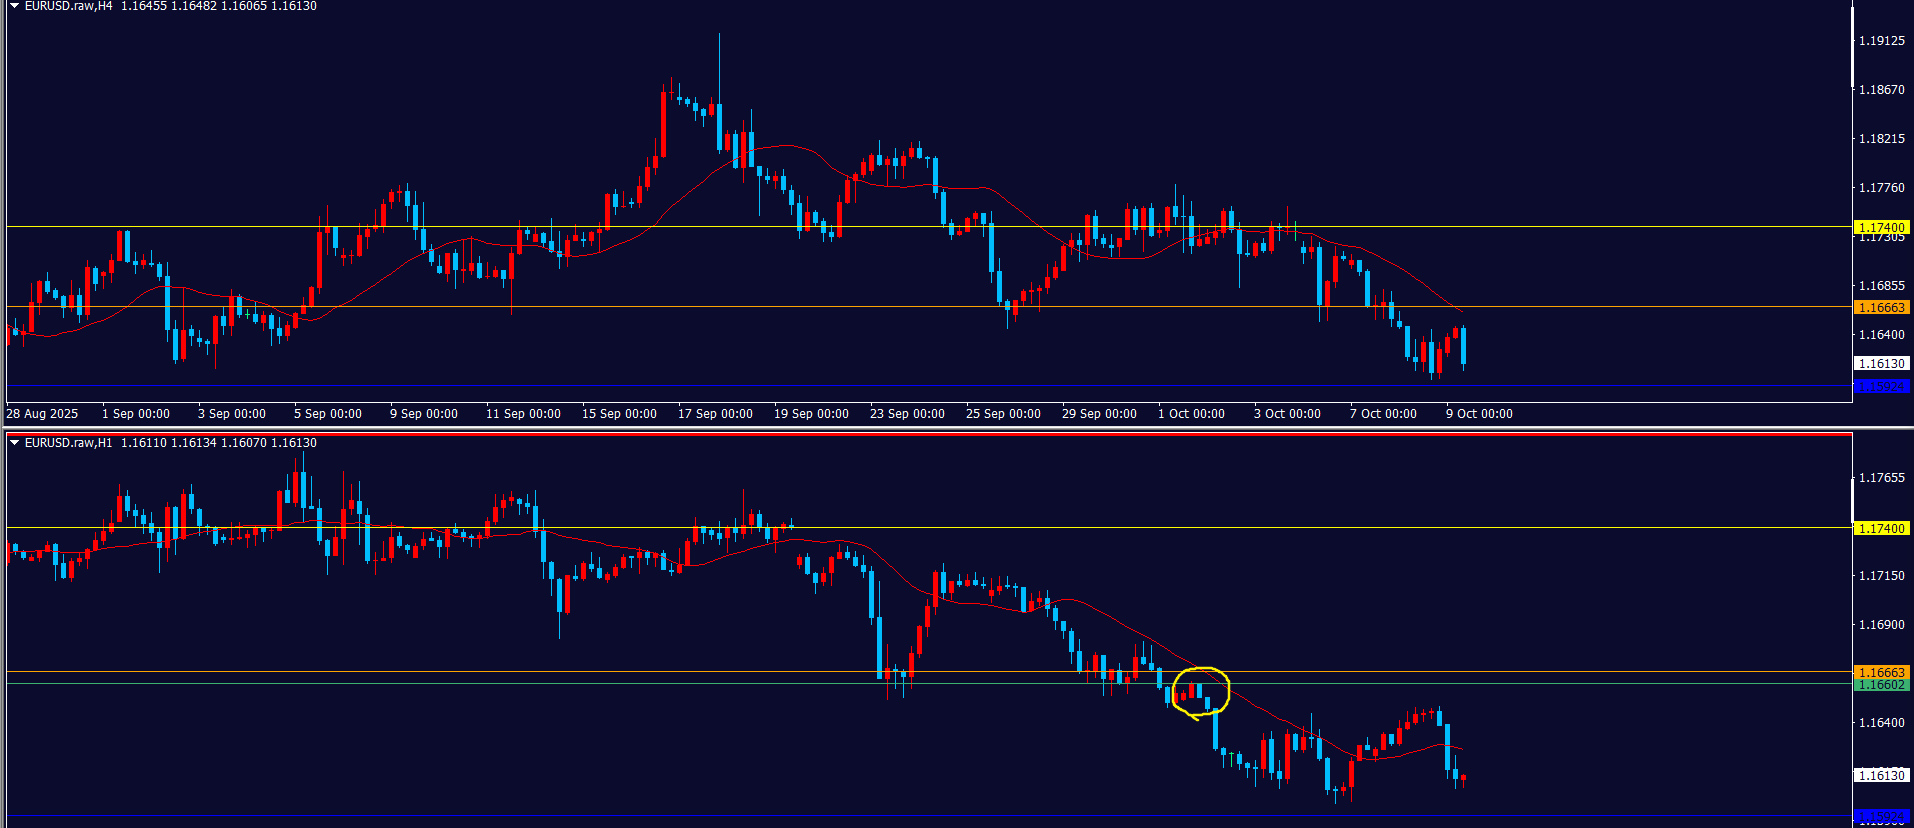Click the 17 Sep 00:00 time axis label
Screen dimensions: 1914x828
pyautogui.click(x=715, y=414)
